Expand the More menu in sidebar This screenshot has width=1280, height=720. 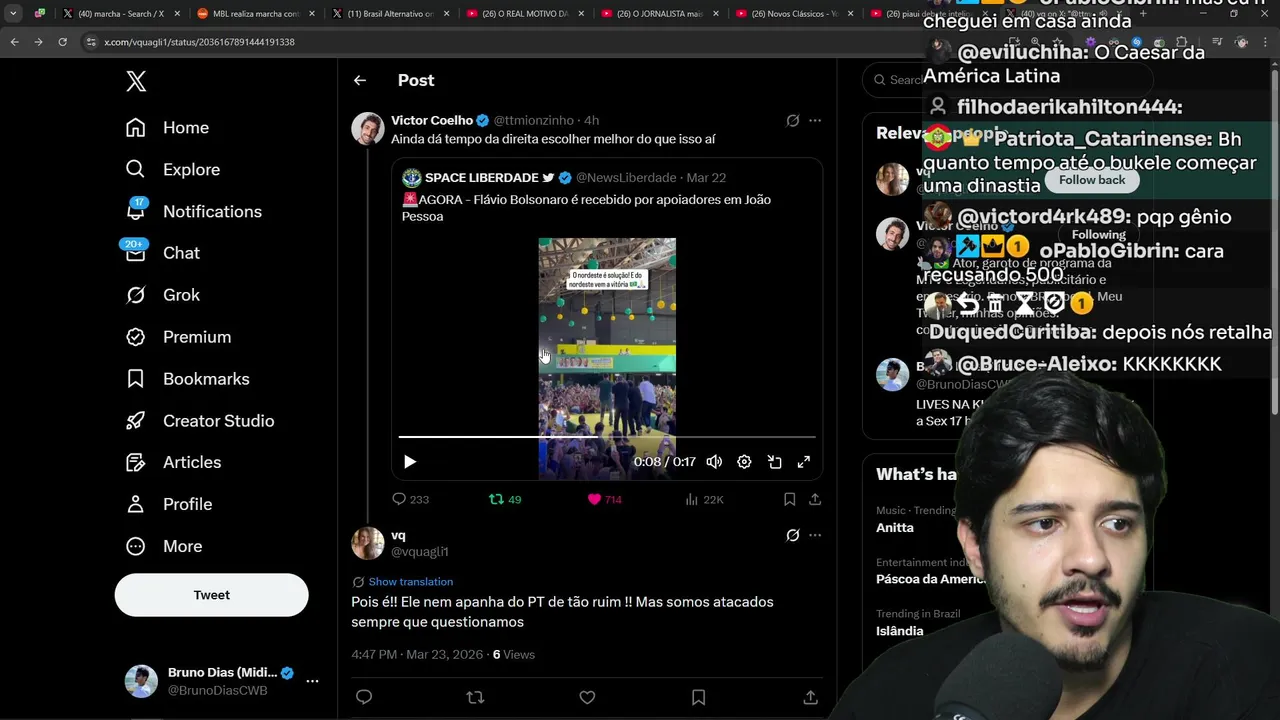(163, 546)
